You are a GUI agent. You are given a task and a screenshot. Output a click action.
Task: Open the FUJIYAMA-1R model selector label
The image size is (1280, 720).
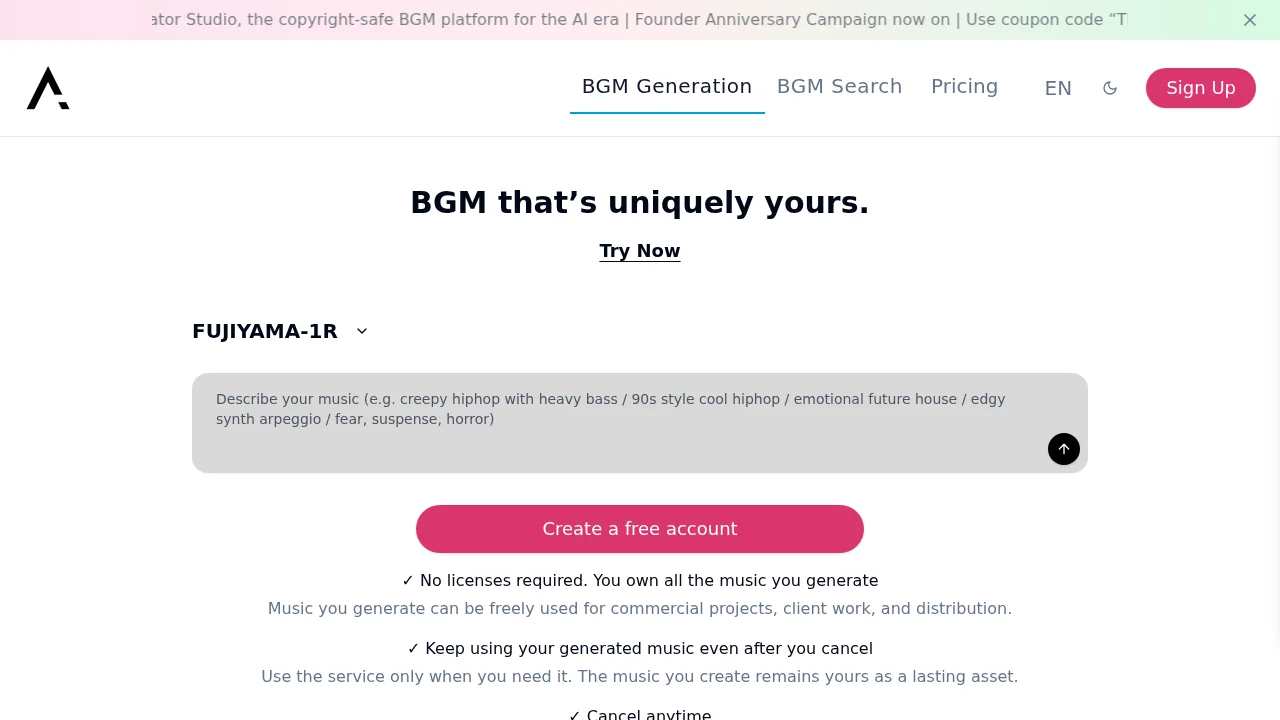tap(265, 331)
